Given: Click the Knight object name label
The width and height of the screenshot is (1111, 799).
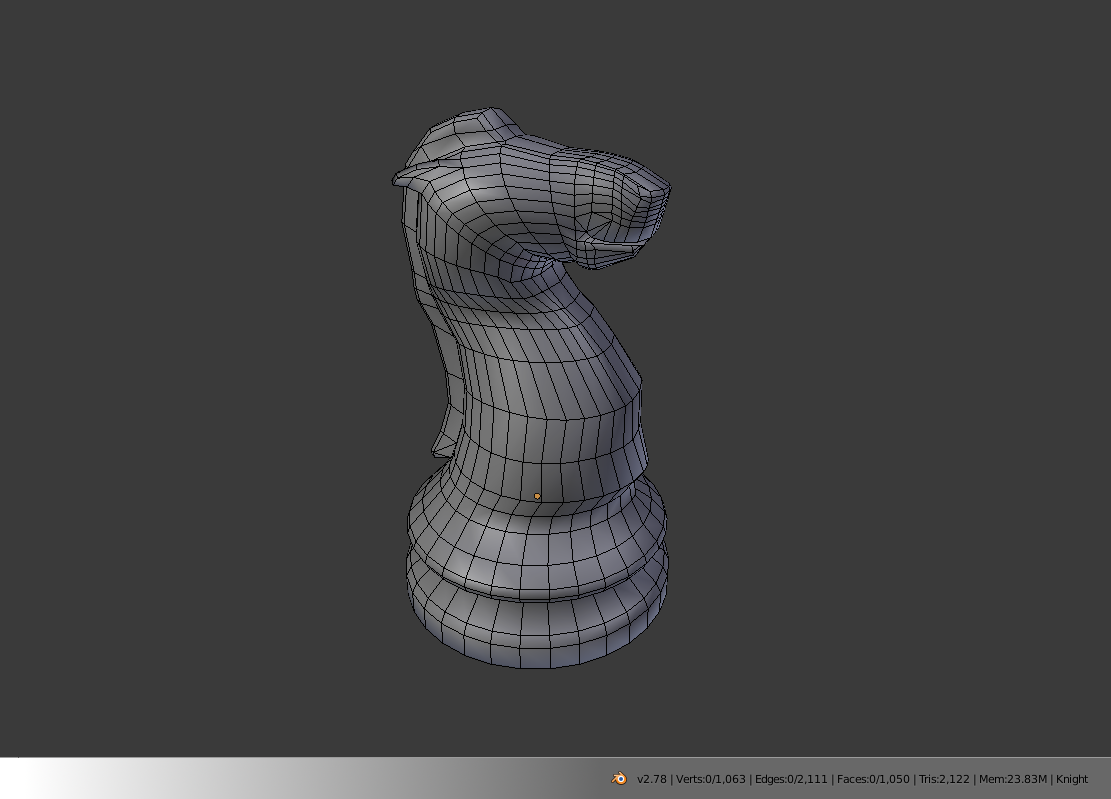Looking at the screenshot, I should [1071, 779].
